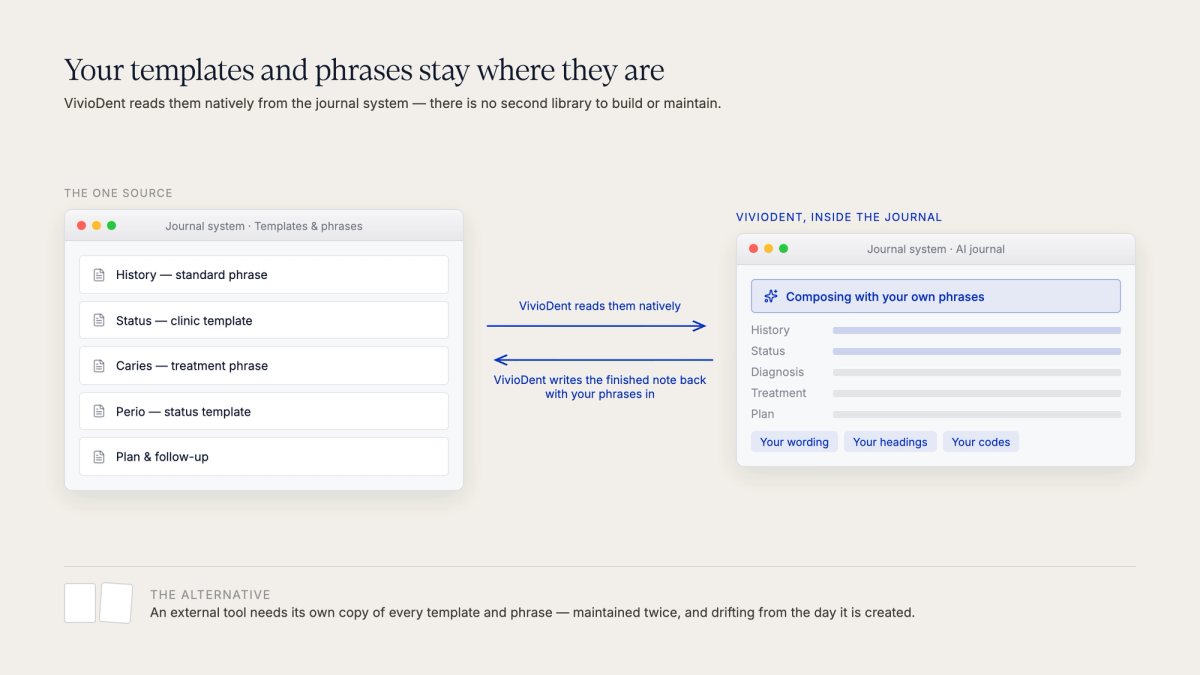Click the subtitle about no second library
Viewport: 1200px width, 675px height.
click(x=392, y=103)
